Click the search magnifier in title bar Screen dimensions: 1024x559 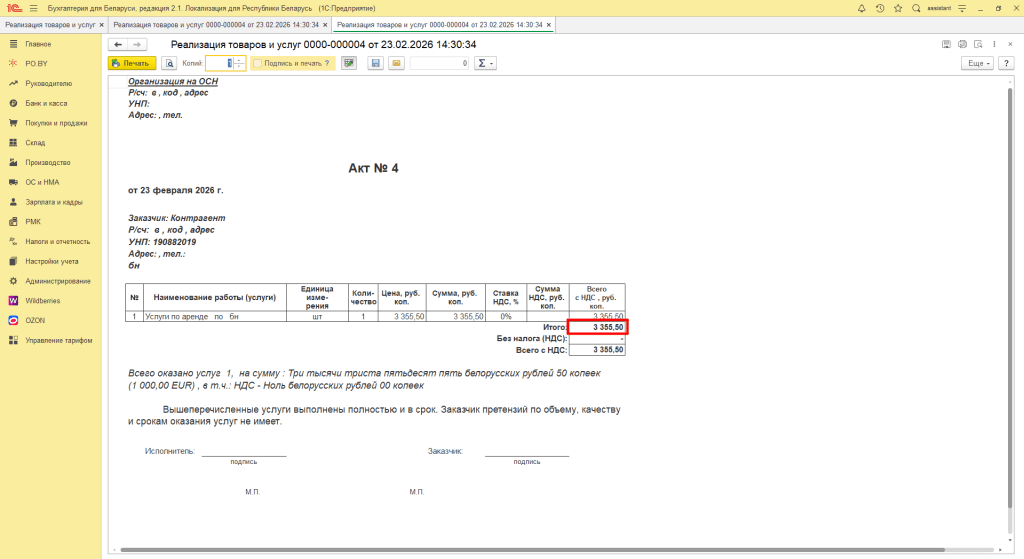[x=916, y=7]
